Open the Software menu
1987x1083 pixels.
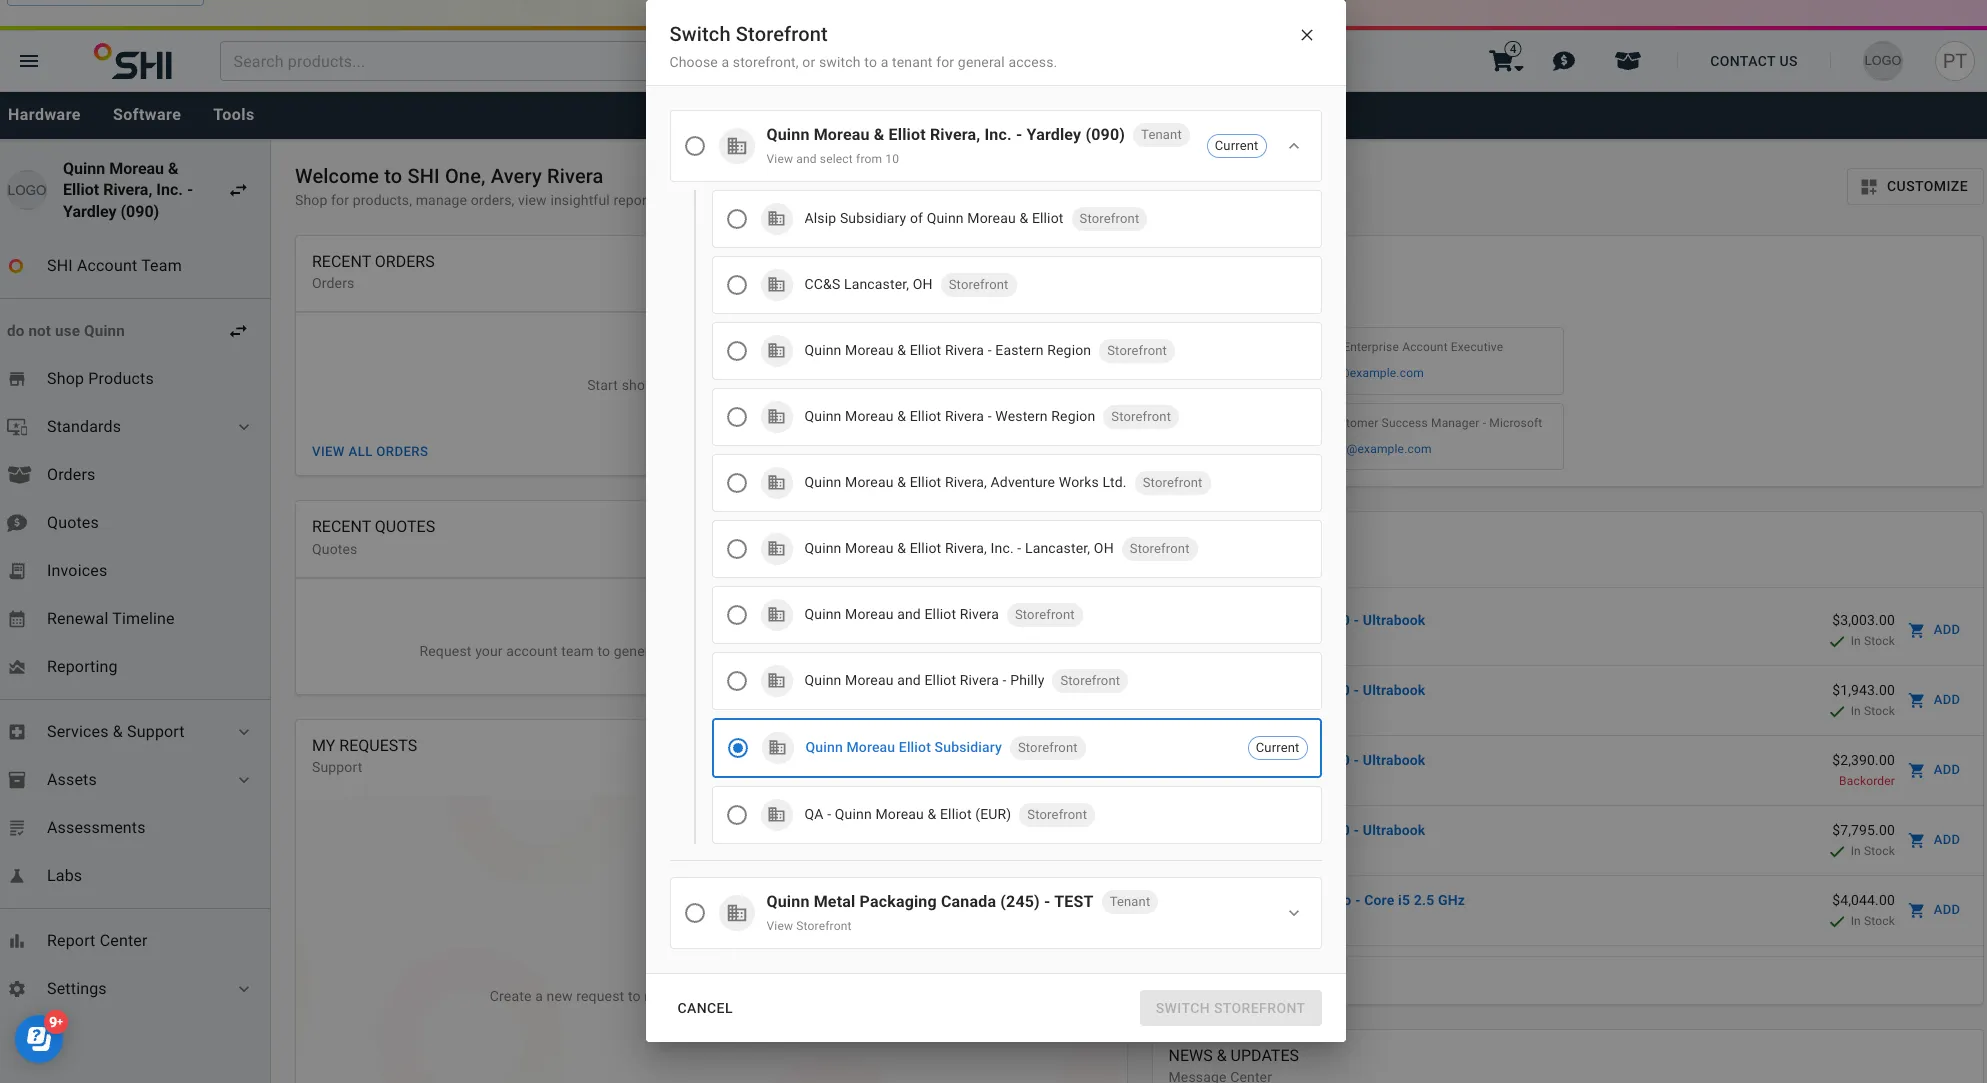tap(147, 115)
